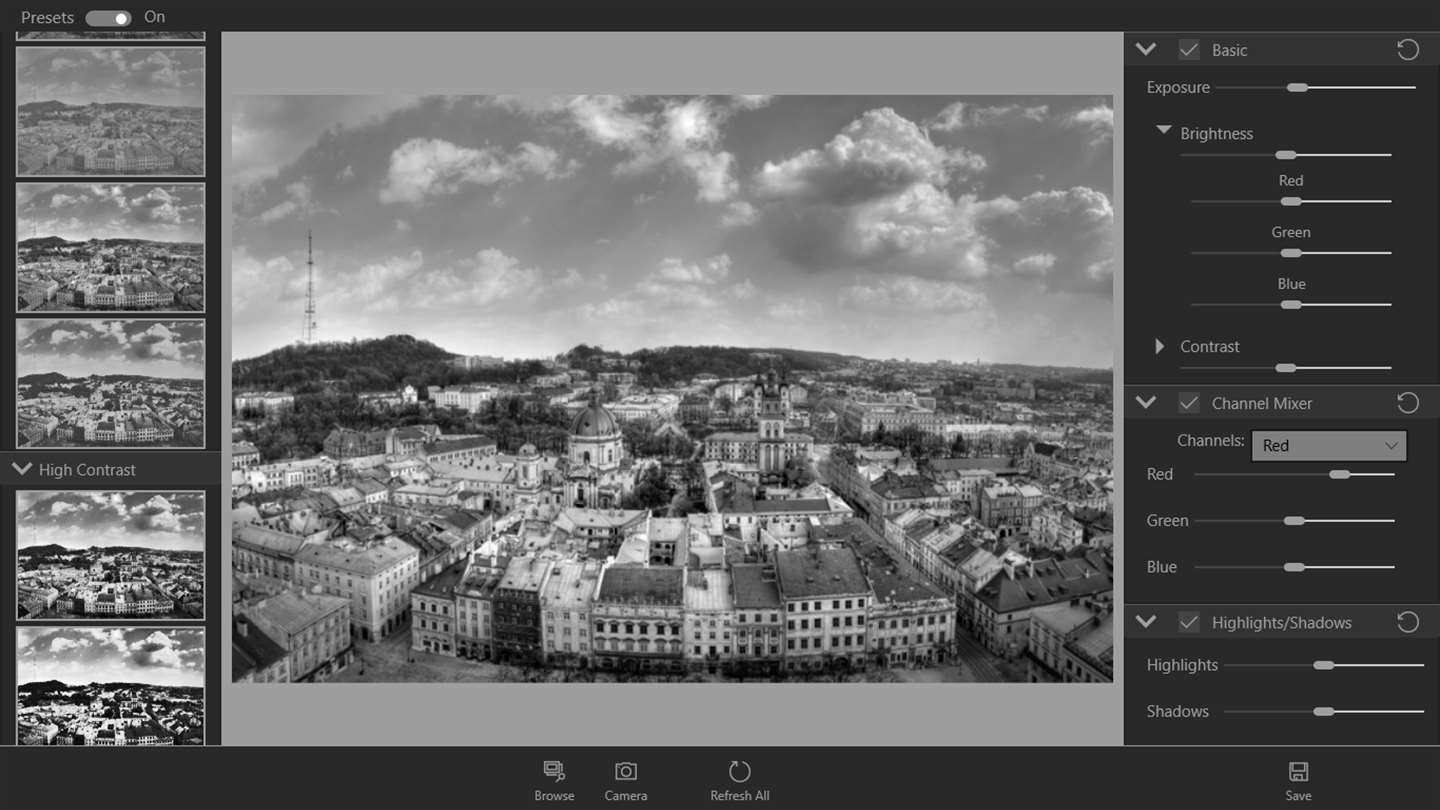Collapse the Channel Mixer section chevron
This screenshot has width=1440, height=810.
(x=1146, y=403)
